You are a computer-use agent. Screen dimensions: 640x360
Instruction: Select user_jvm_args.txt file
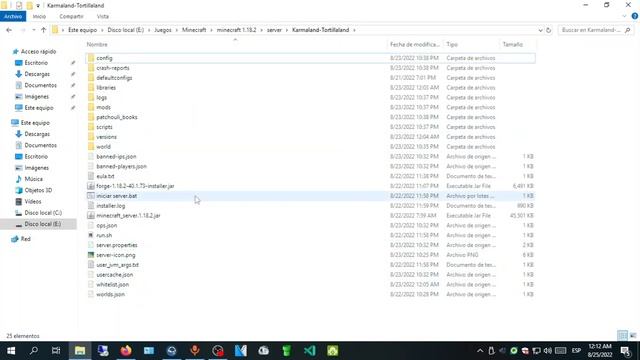118,265
